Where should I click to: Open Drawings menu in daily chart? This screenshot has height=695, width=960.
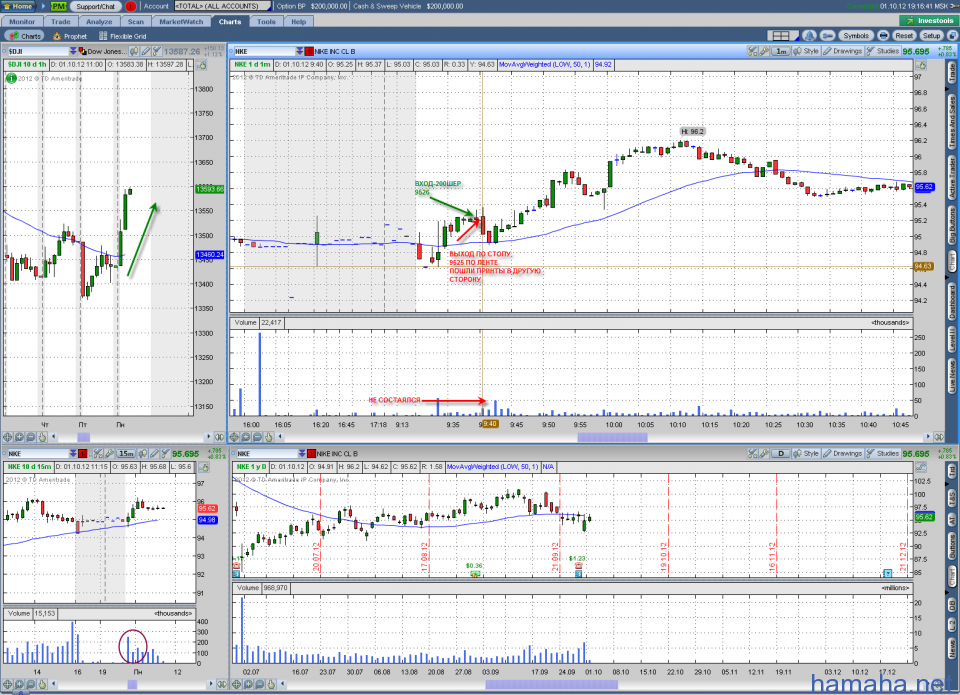point(843,454)
